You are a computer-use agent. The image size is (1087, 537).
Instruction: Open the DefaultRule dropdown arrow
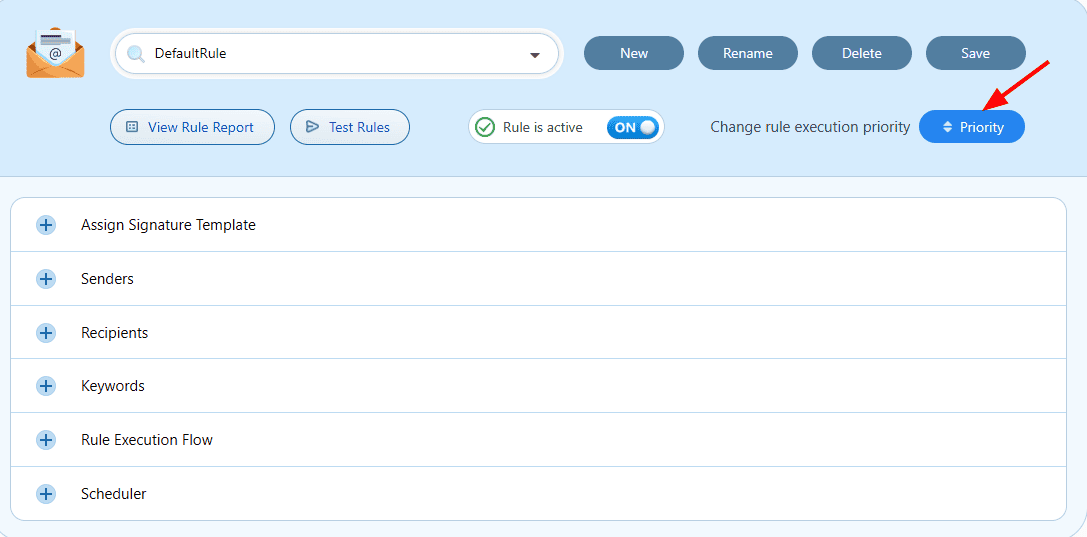pos(535,55)
